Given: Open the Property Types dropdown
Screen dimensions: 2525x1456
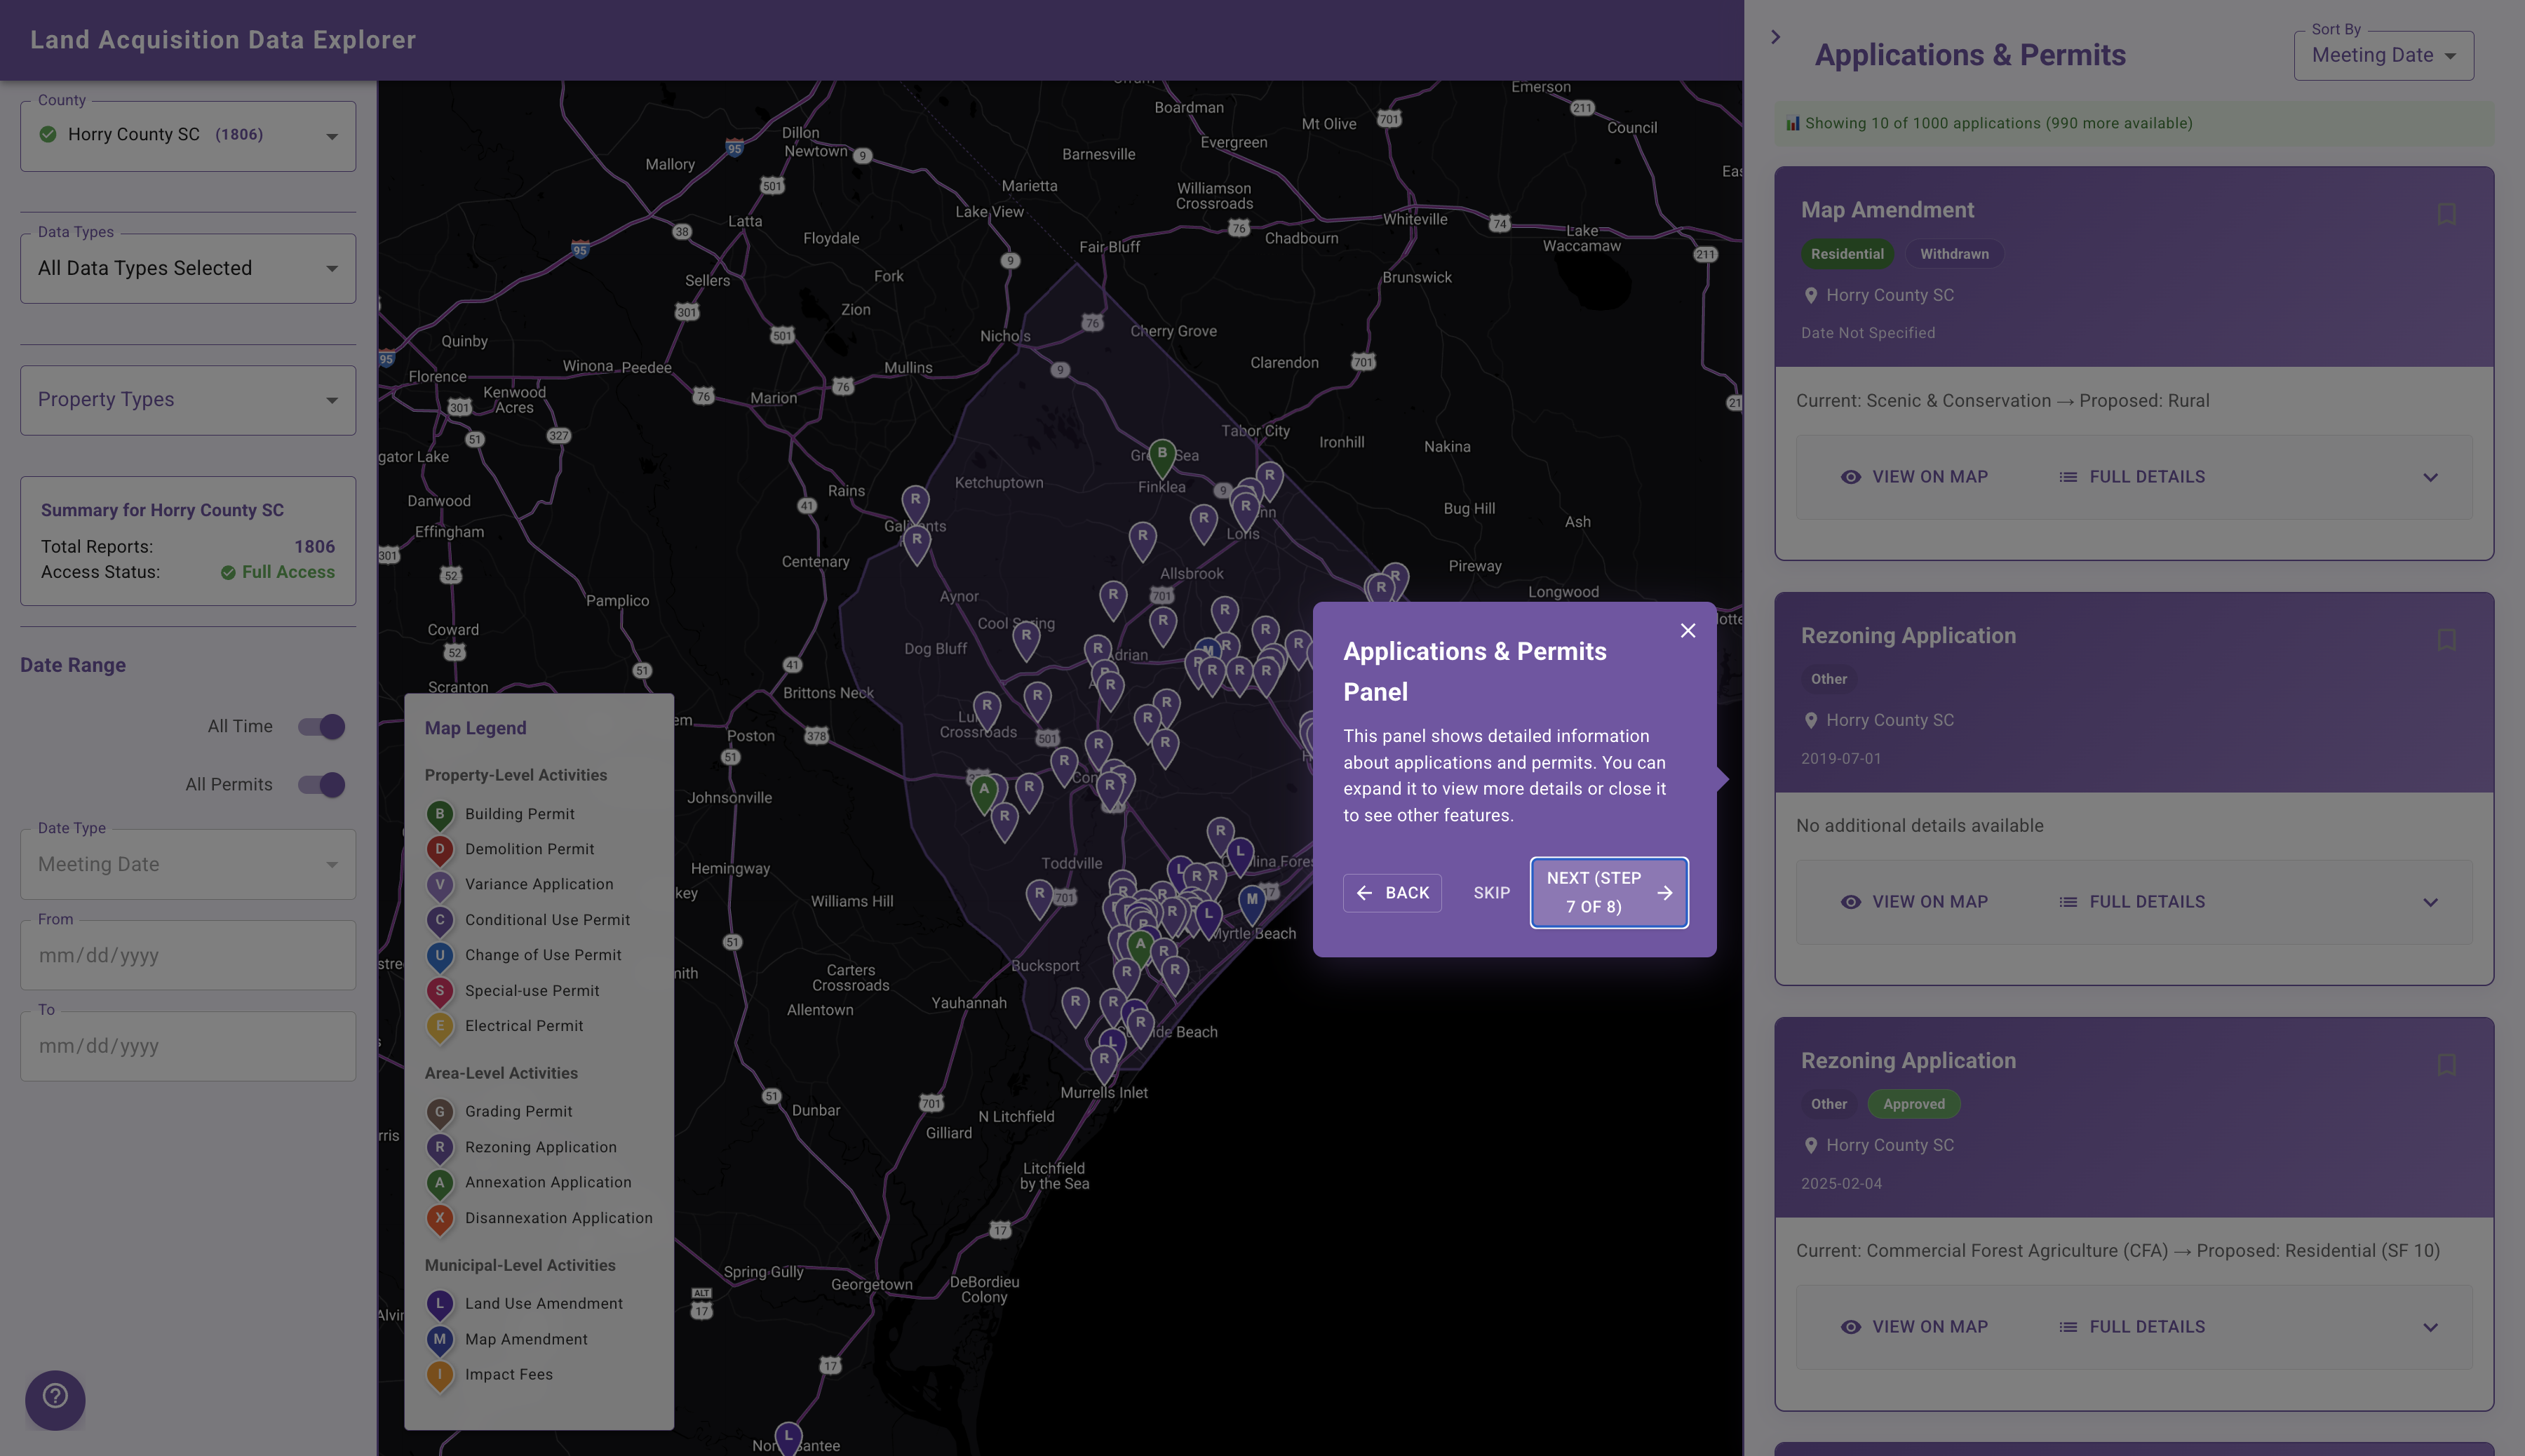Looking at the screenshot, I should (x=188, y=399).
